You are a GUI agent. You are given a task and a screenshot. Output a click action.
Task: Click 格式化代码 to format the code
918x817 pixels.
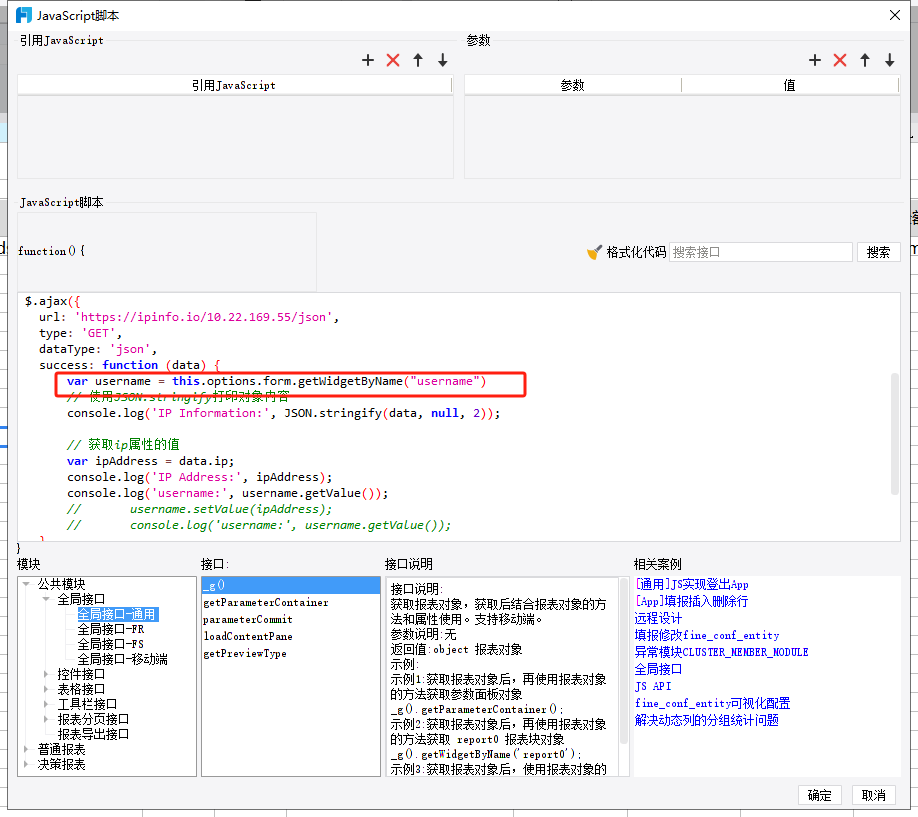point(626,252)
